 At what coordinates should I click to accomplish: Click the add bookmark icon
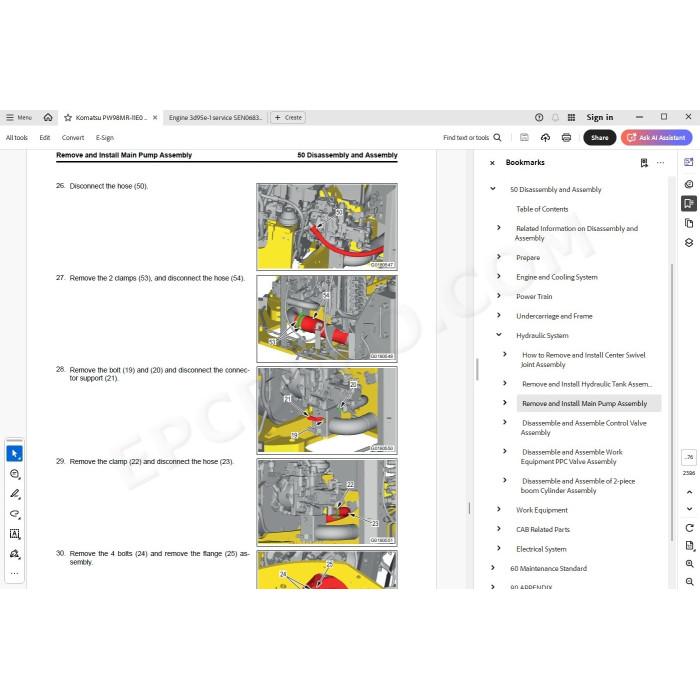click(644, 163)
